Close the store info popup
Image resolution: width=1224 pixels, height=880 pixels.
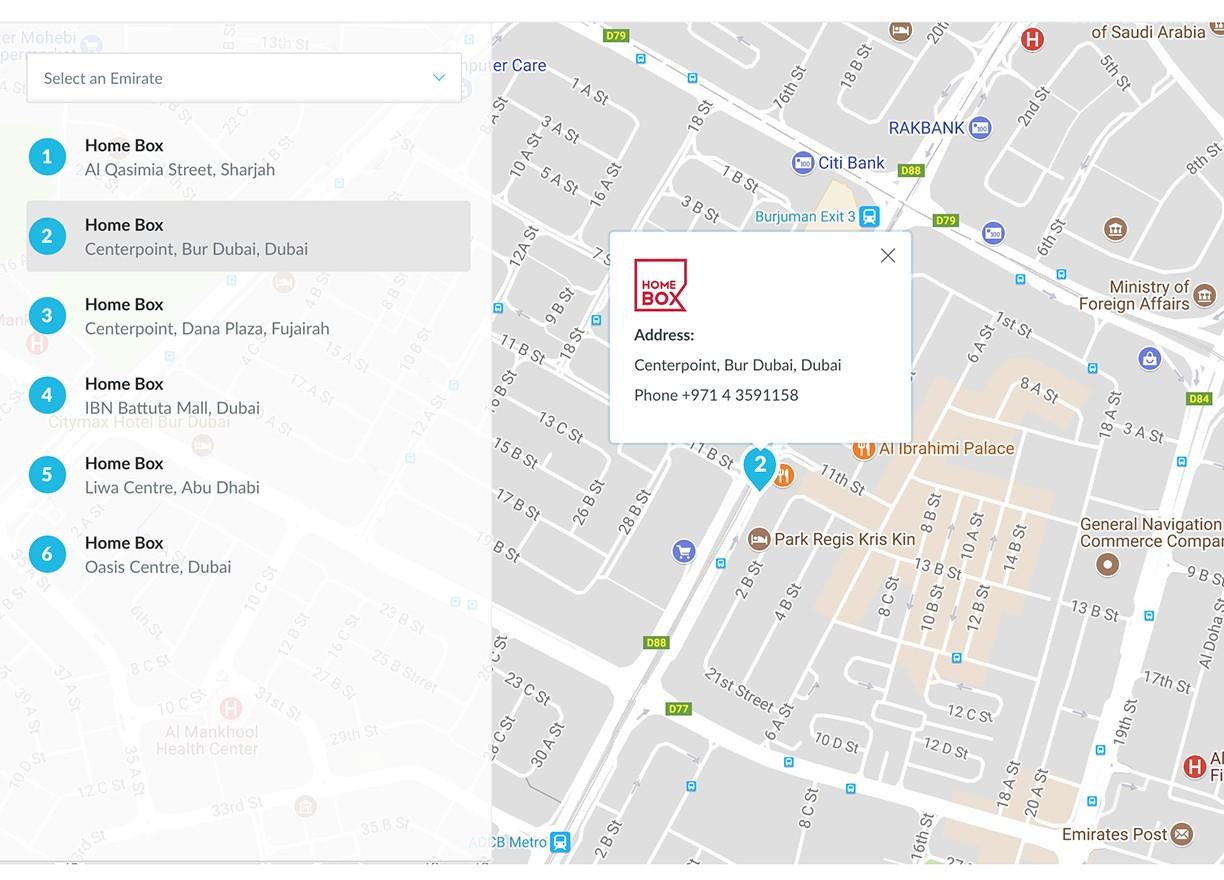[x=887, y=256]
